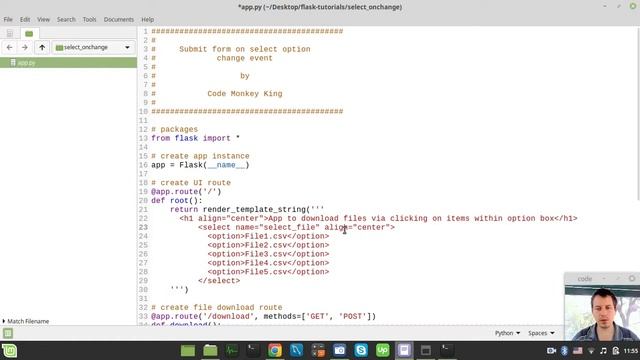Open the Search menu
The image size is (640, 360).
tap(66, 19)
